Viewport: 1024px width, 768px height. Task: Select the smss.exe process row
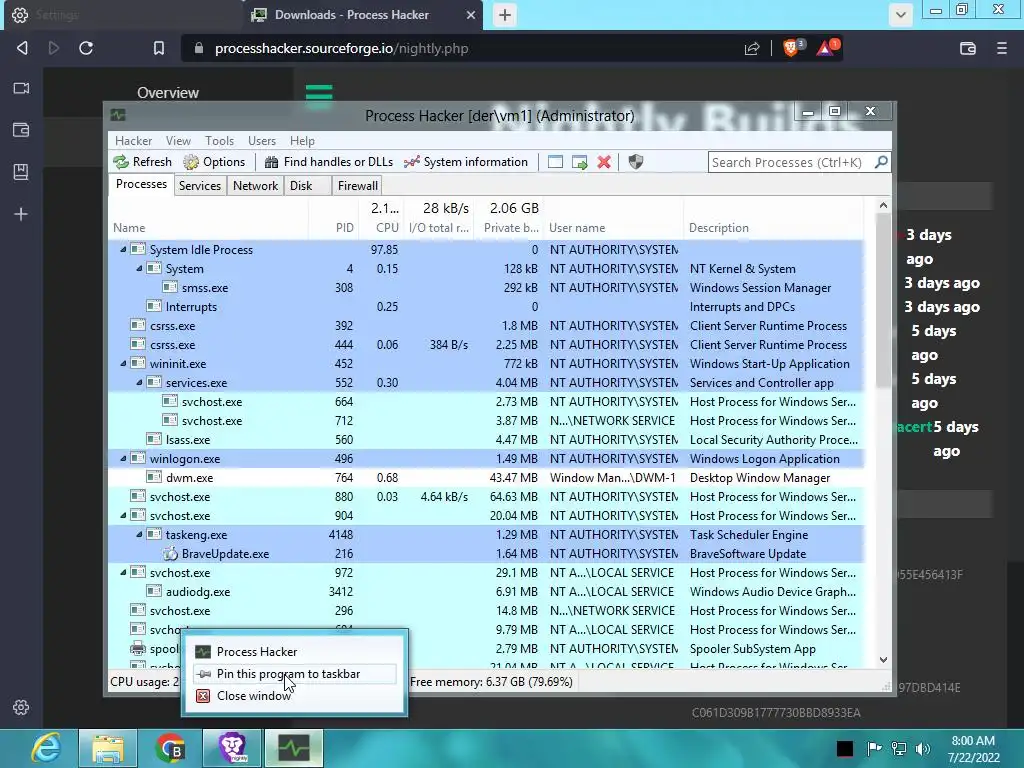pos(487,287)
